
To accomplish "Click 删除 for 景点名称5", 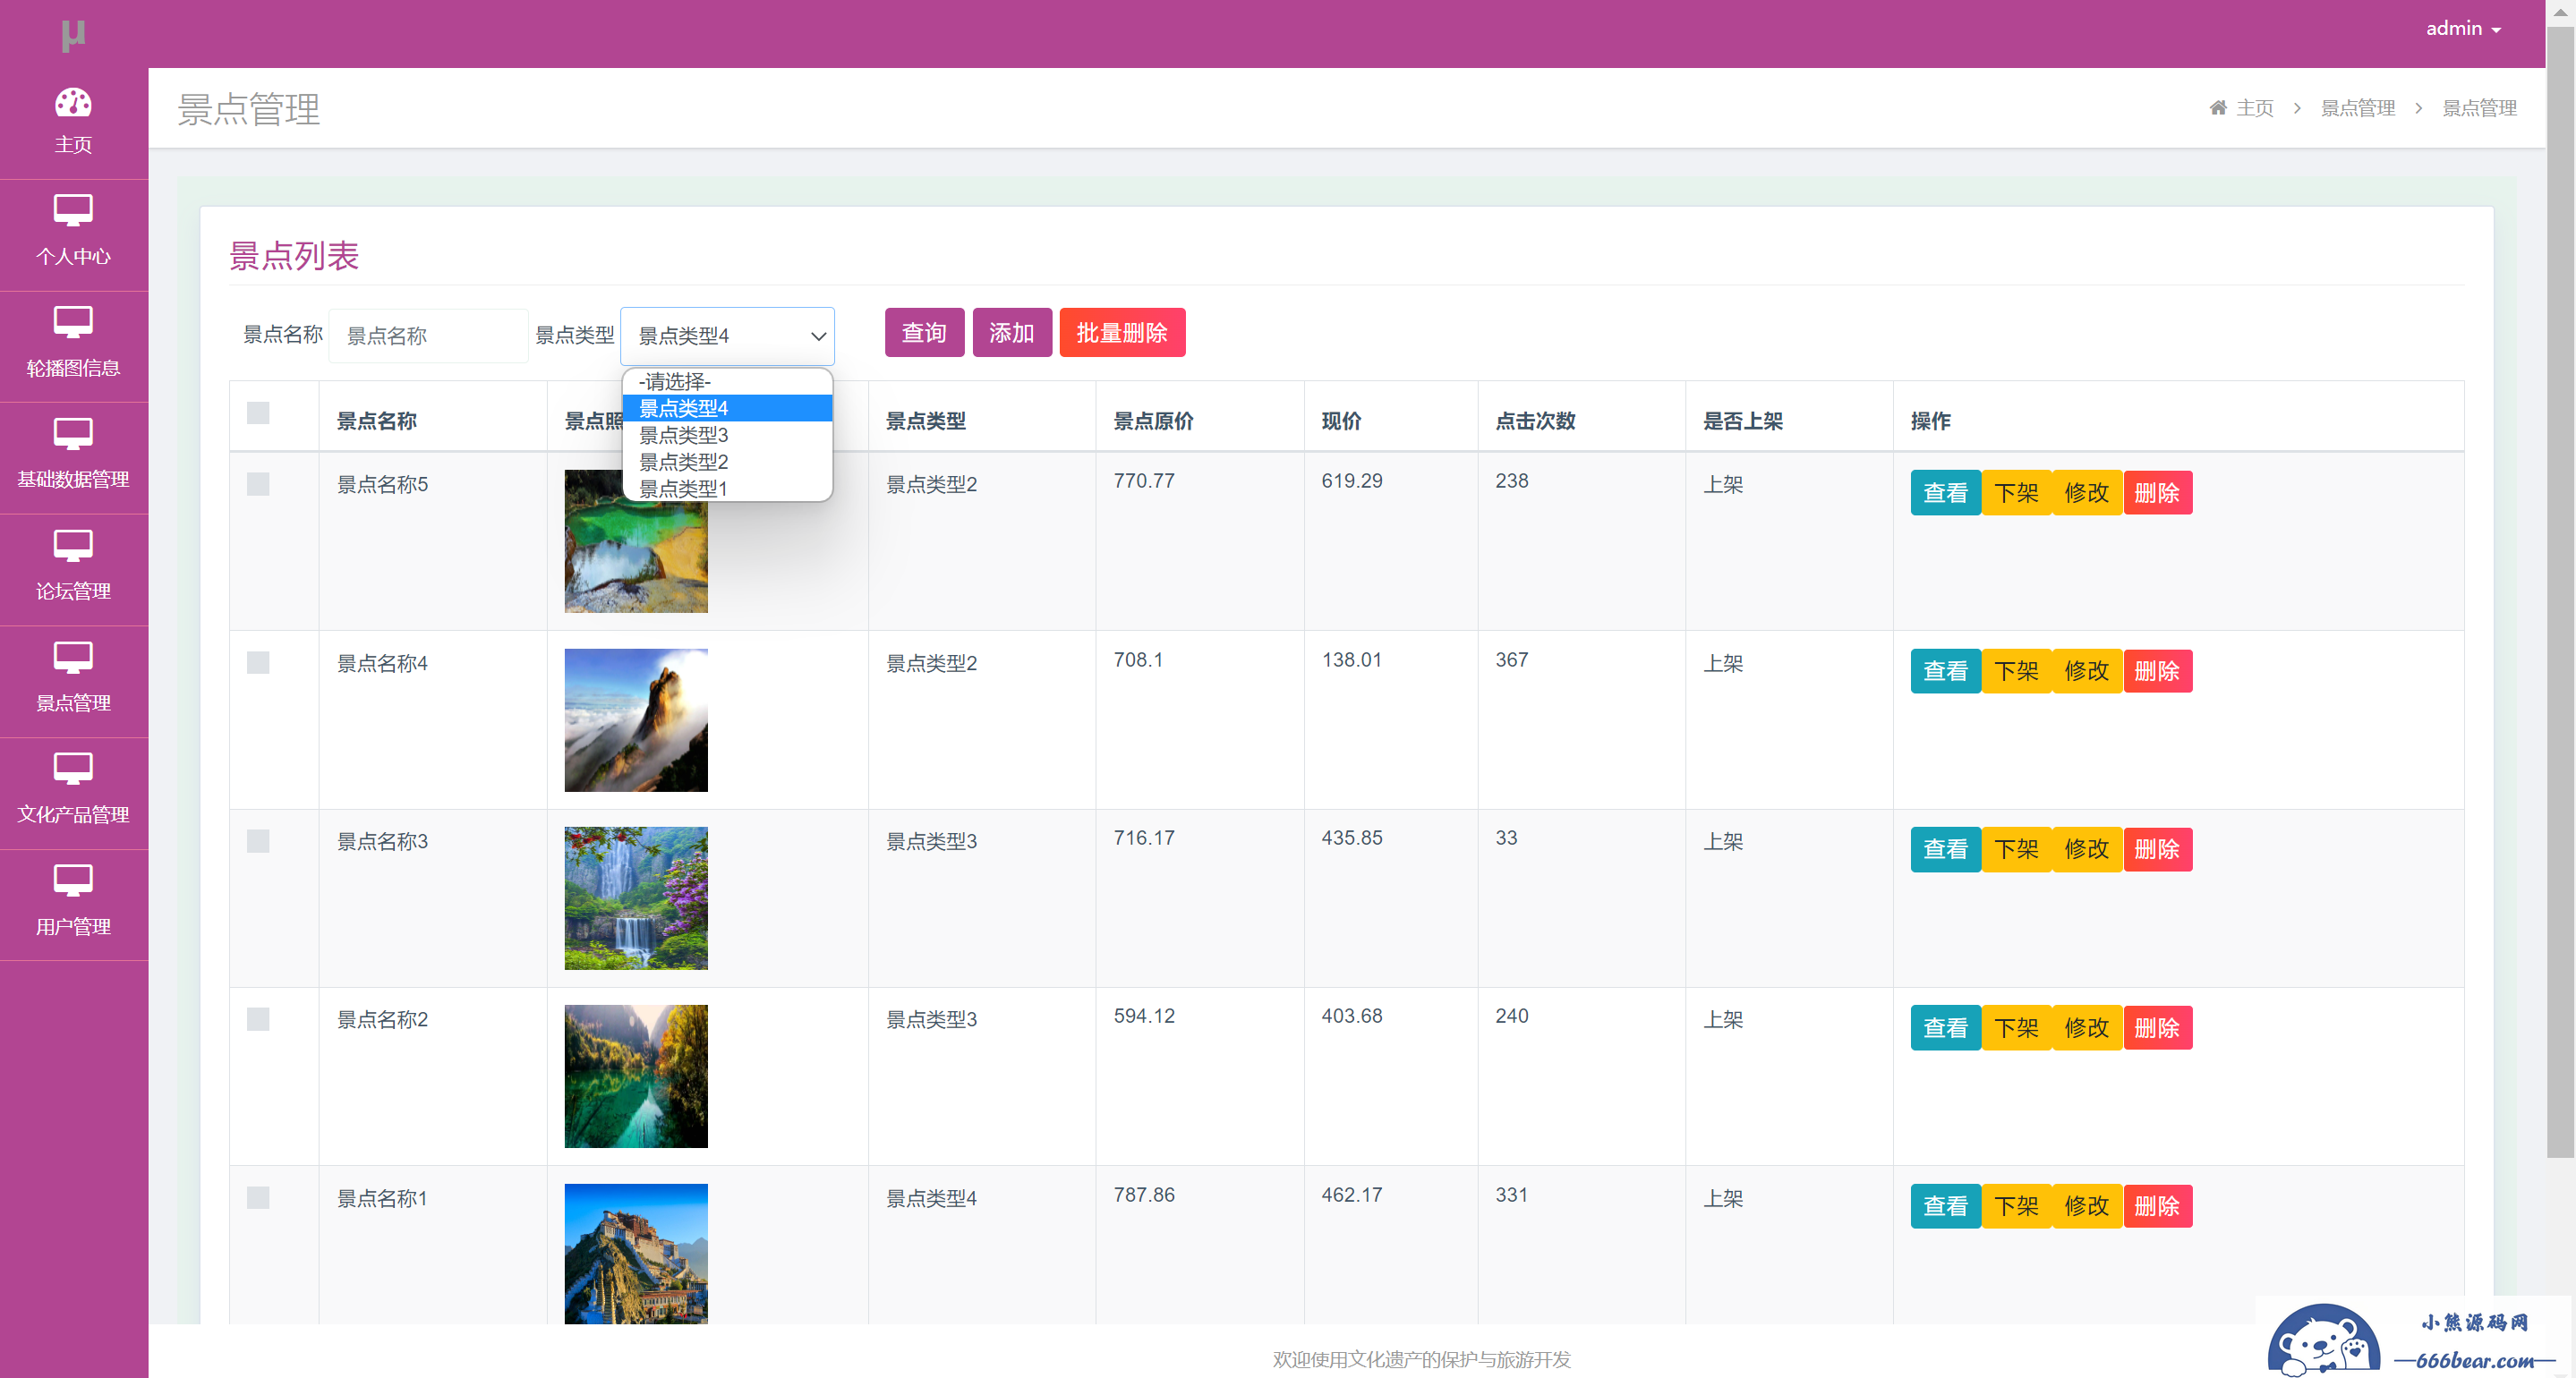I will coord(2157,493).
